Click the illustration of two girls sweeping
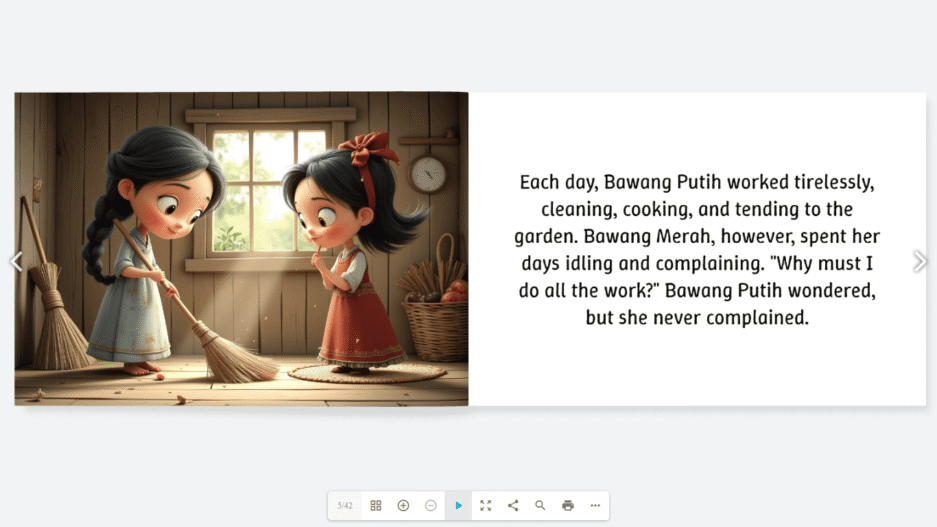Viewport: 937px width, 527px height. (x=241, y=249)
